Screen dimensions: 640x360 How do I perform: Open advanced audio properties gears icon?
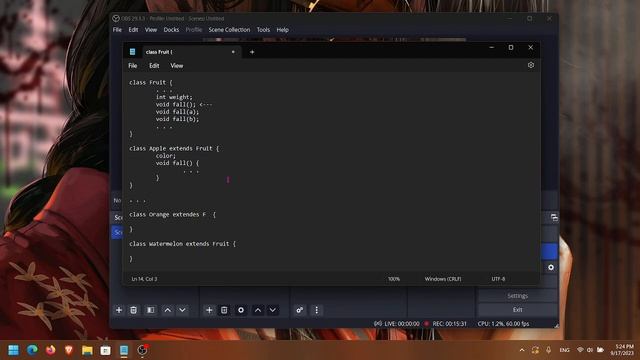point(300,310)
